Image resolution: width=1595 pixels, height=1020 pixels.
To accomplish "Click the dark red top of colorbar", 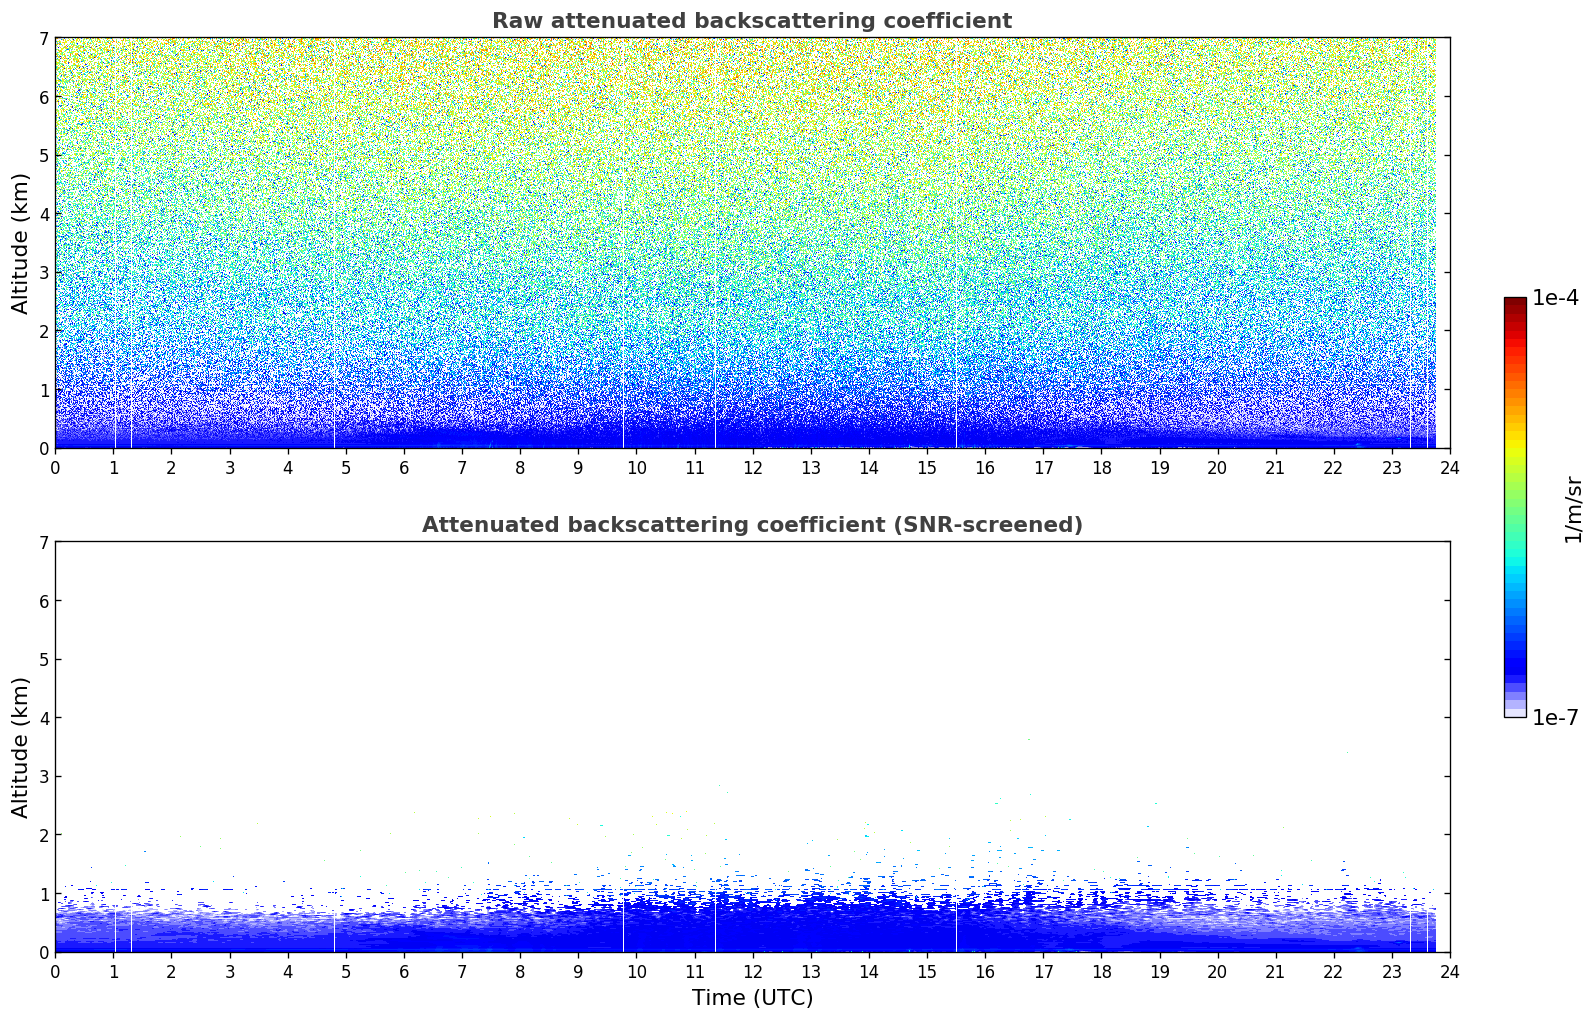I will pyautogui.click(x=1514, y=303).
